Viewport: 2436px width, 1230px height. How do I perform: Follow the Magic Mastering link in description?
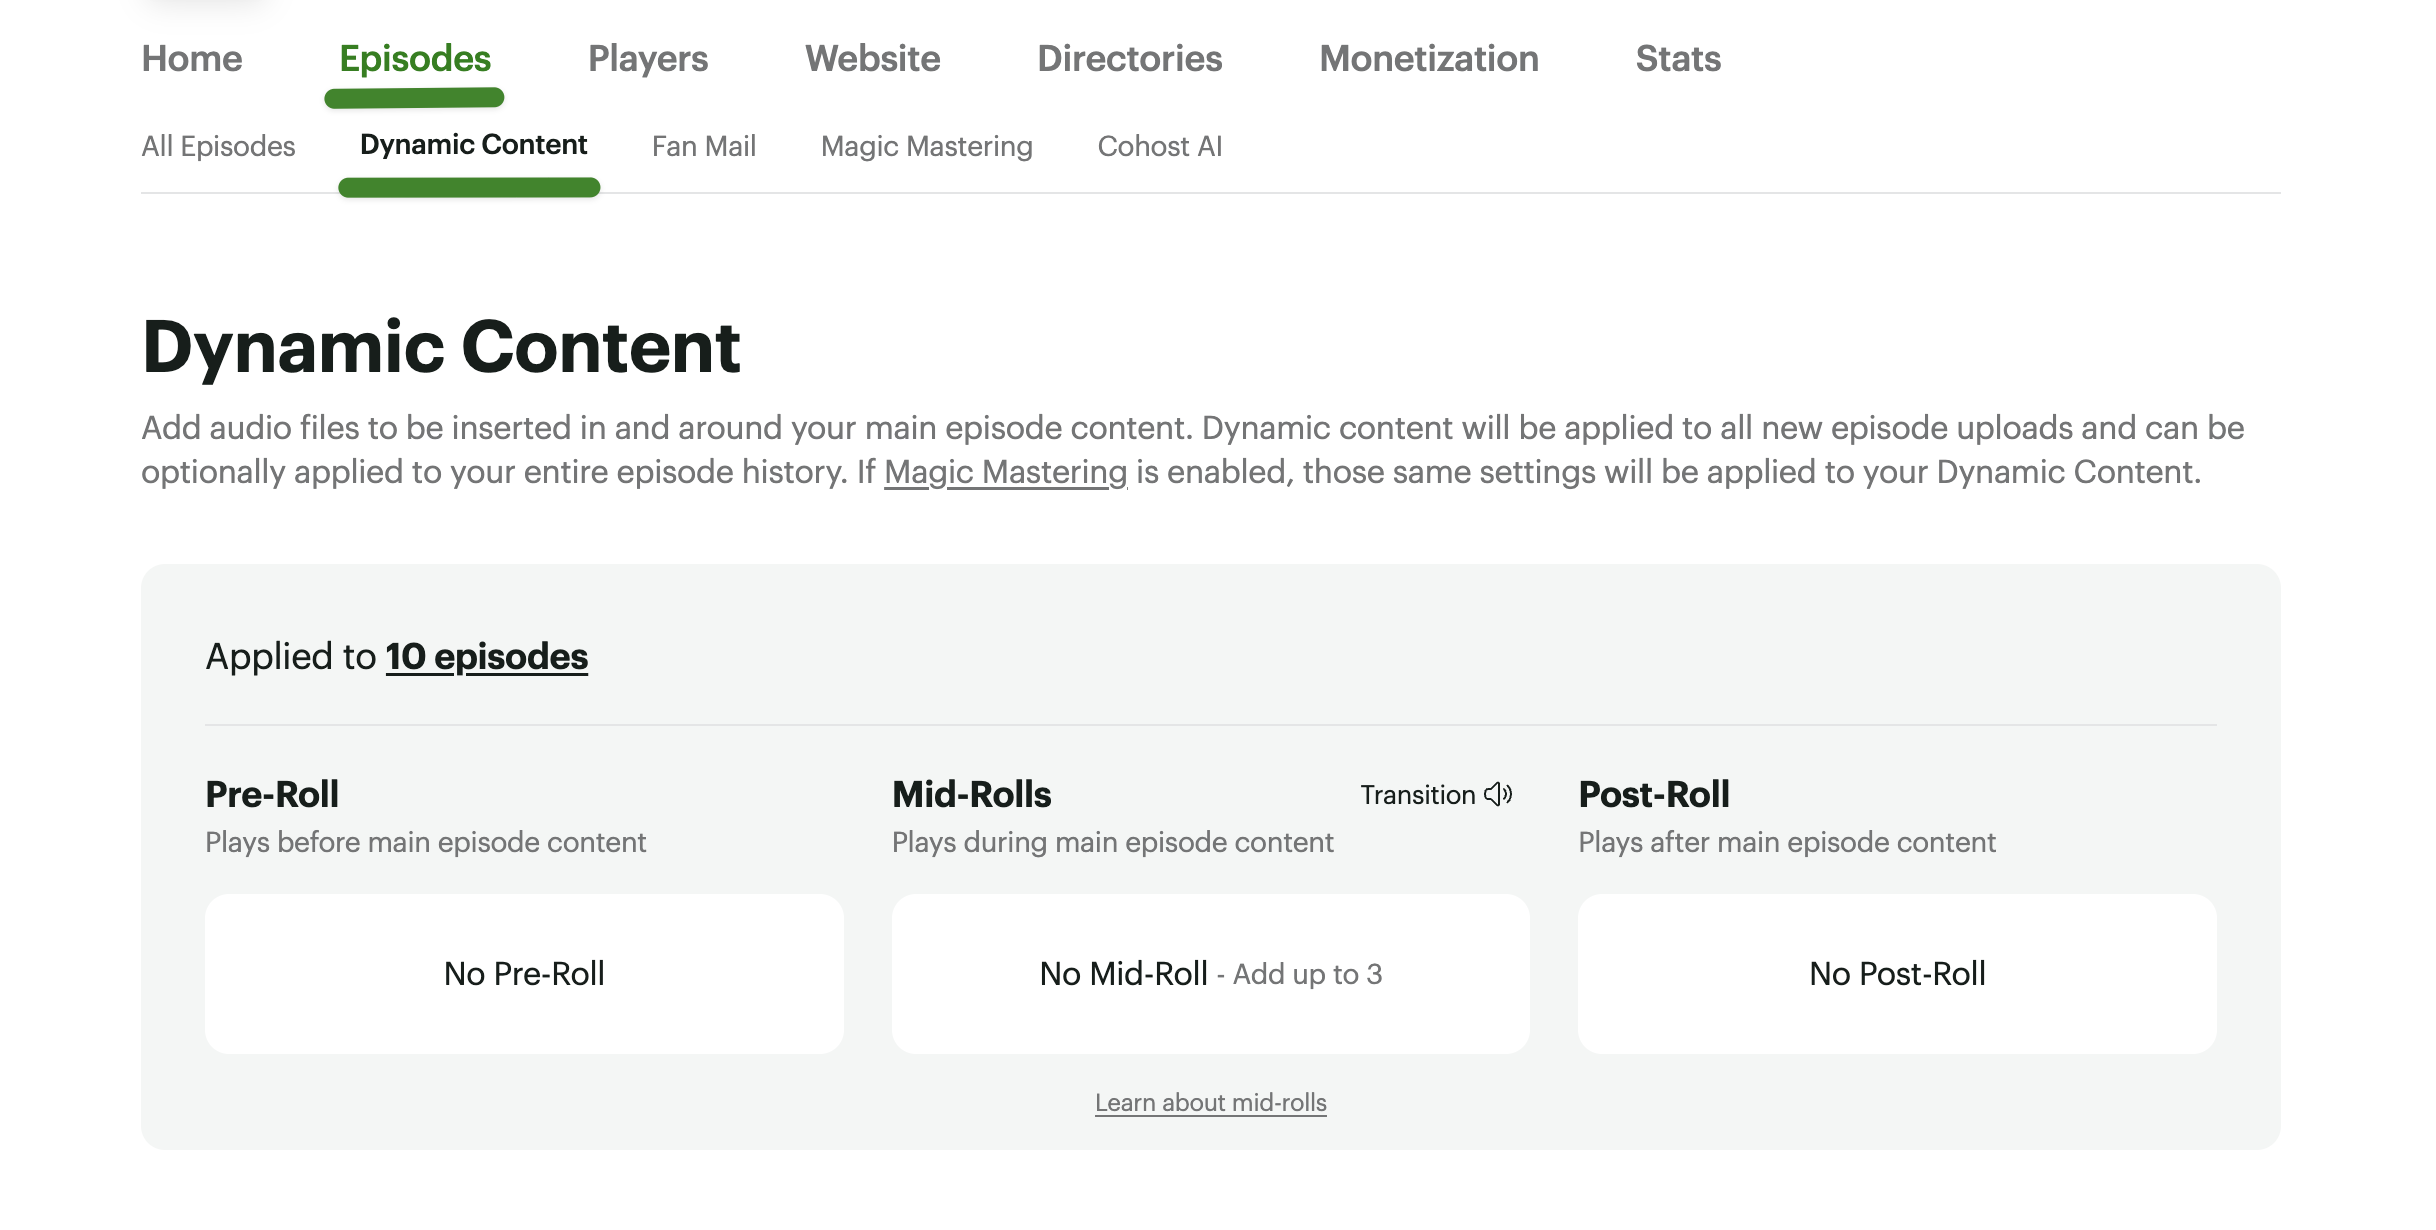1005,472
